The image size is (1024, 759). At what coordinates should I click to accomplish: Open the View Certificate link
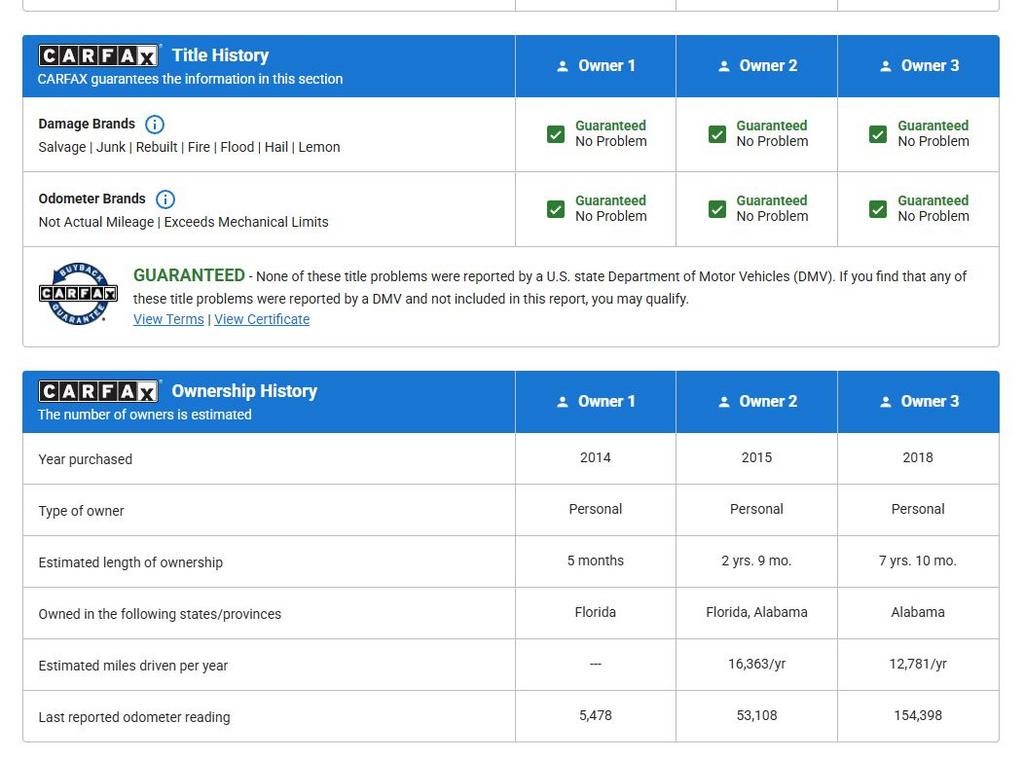pyautogui.click(x=262, y=319)
